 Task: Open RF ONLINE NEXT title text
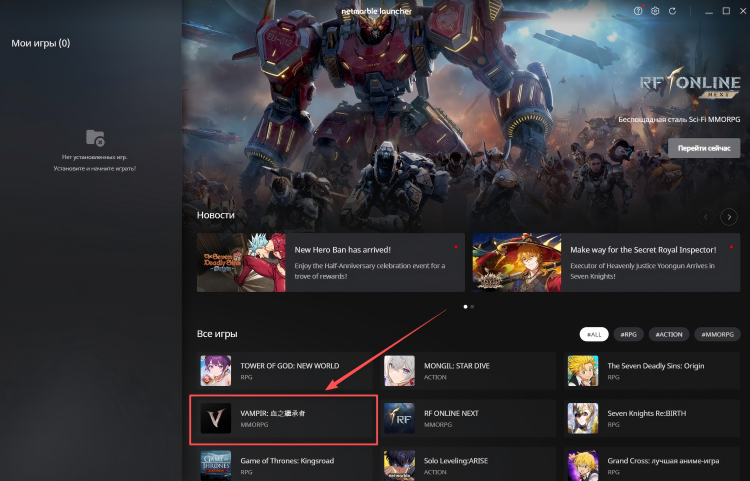[451, 413]
